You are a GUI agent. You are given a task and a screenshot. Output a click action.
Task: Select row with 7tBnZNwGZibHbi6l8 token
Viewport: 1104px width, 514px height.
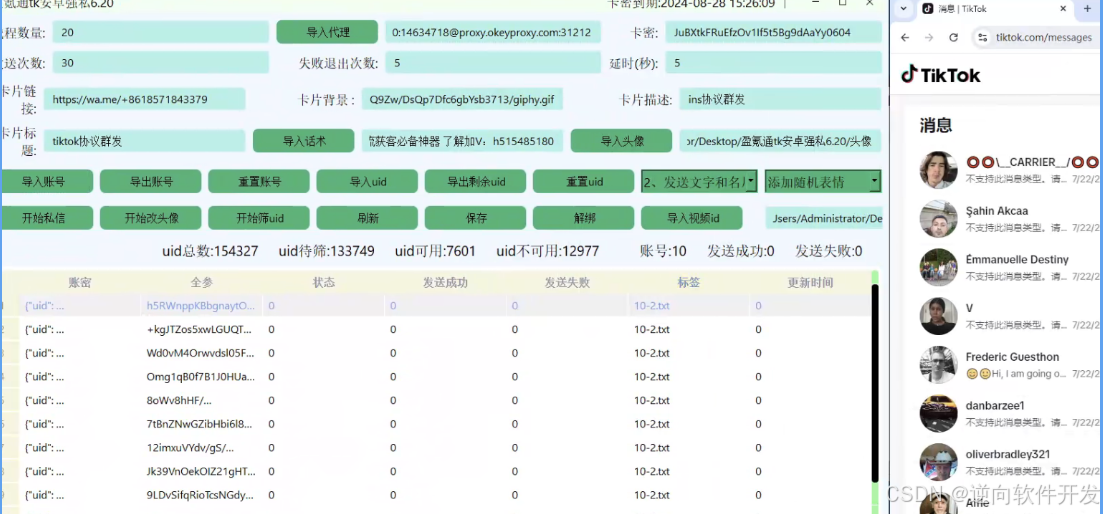pos(437,424)
